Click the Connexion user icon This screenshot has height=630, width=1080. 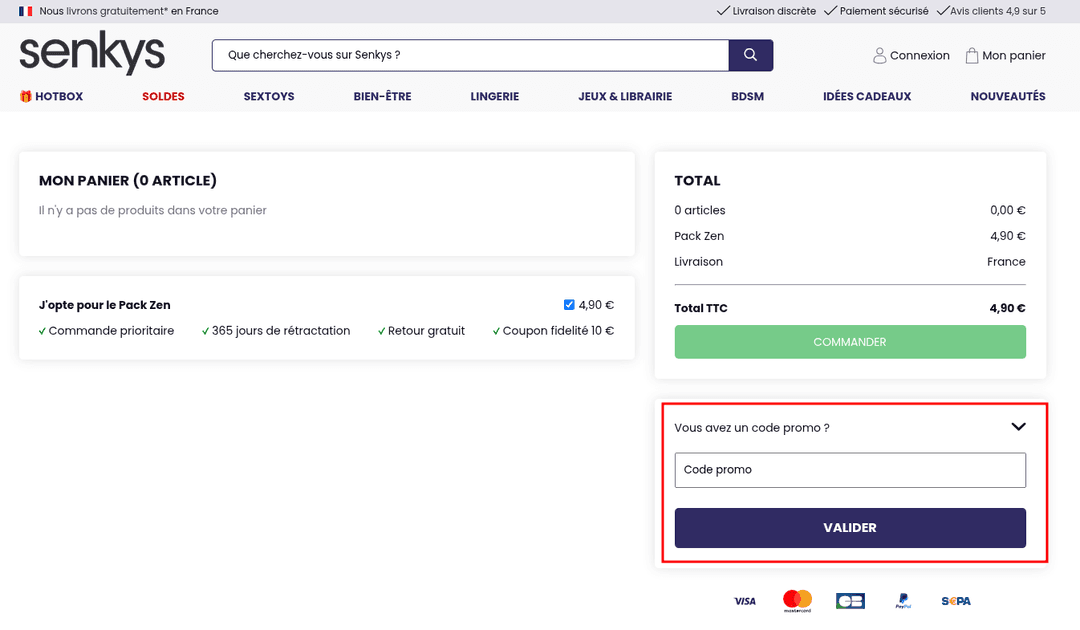pos(880,56)
